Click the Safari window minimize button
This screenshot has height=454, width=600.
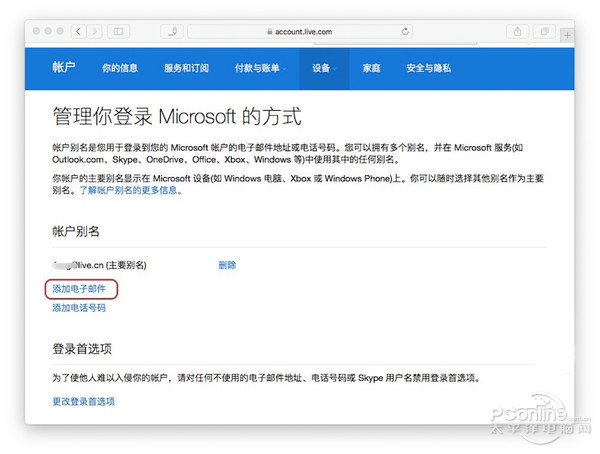(x=48, y=31)
